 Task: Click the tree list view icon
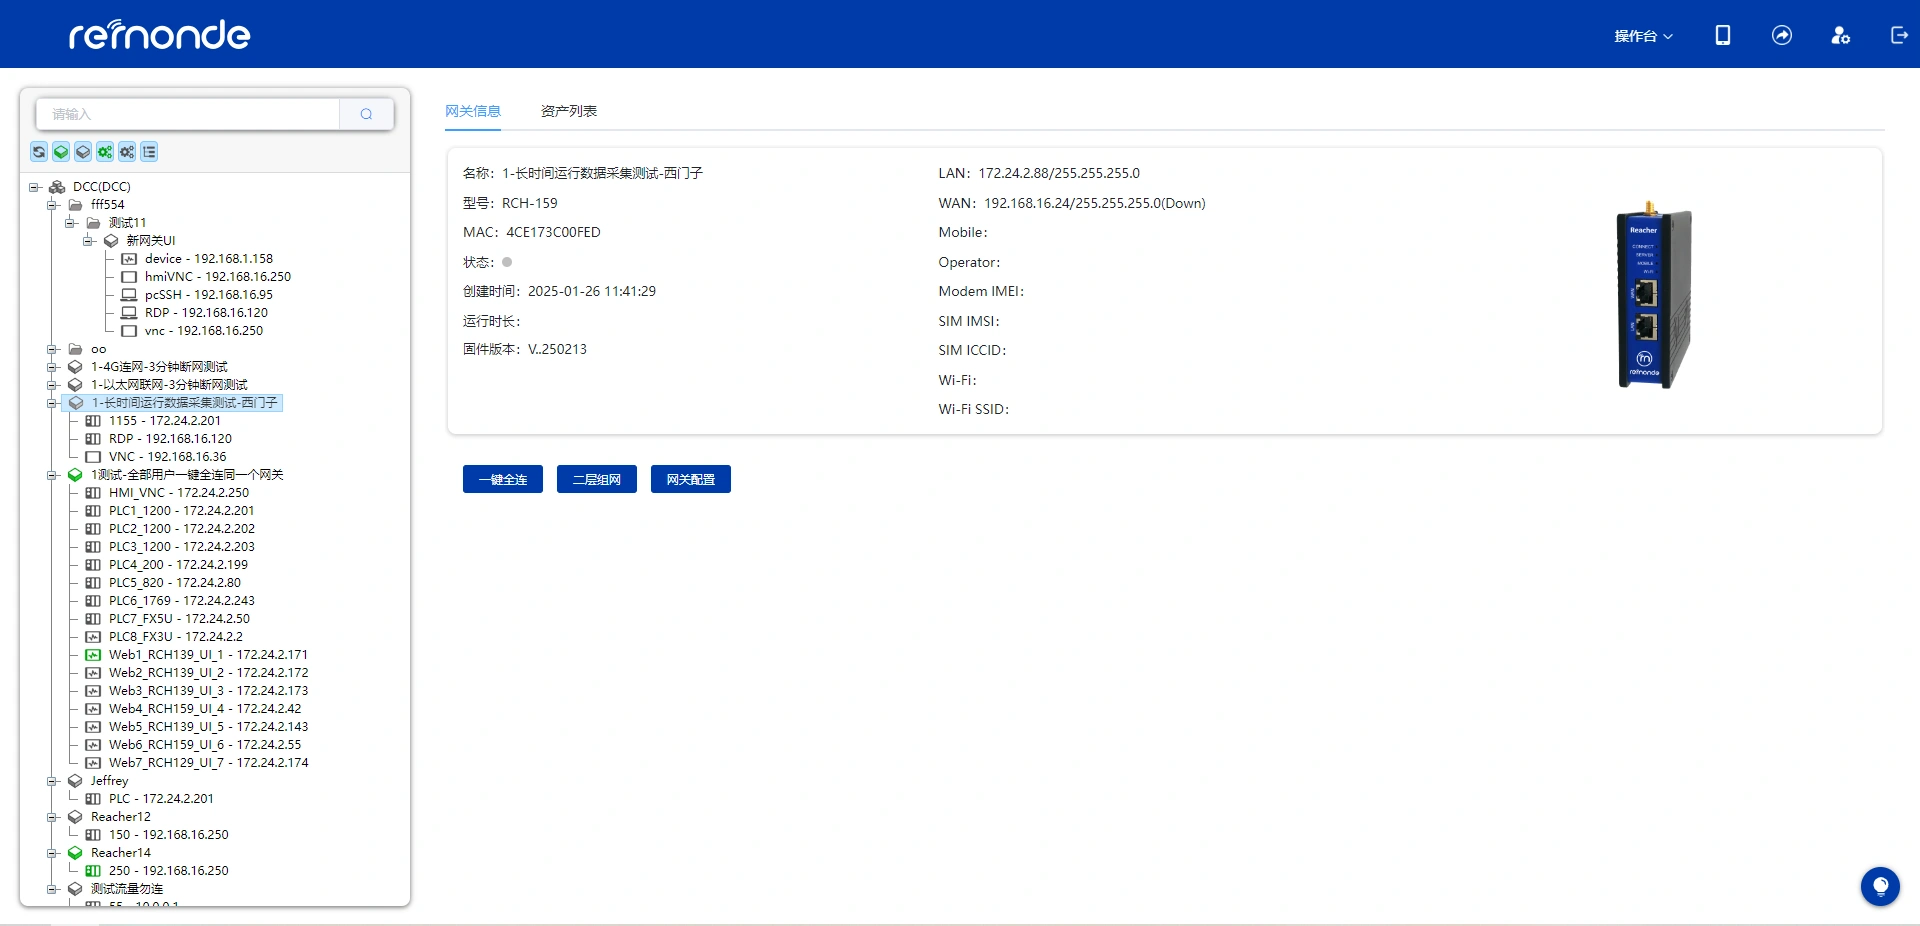(x=149, y=152)
